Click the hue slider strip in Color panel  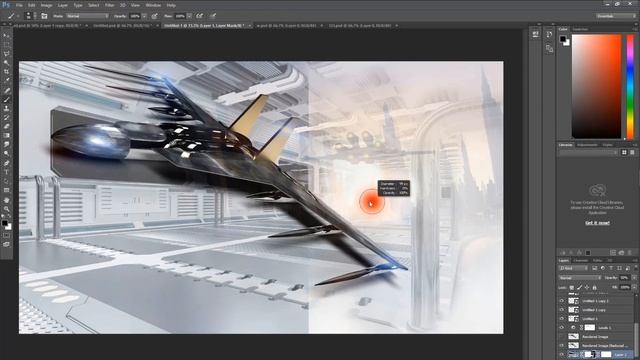click(630, 87)
